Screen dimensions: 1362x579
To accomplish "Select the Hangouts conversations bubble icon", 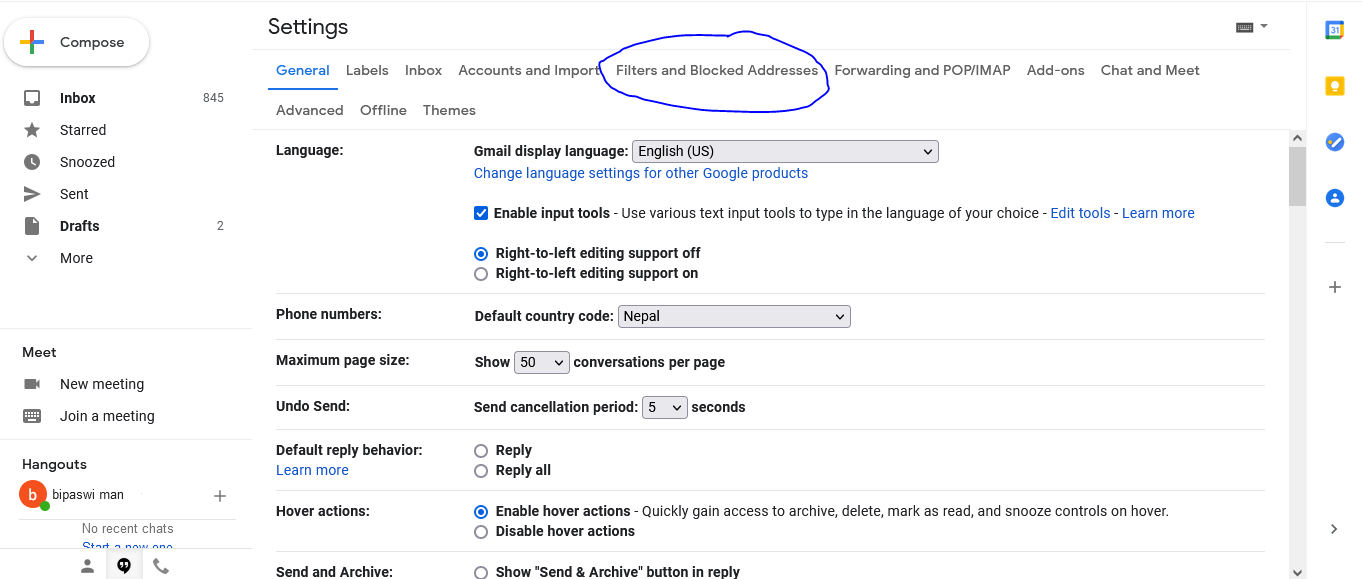I will point(124,566).
